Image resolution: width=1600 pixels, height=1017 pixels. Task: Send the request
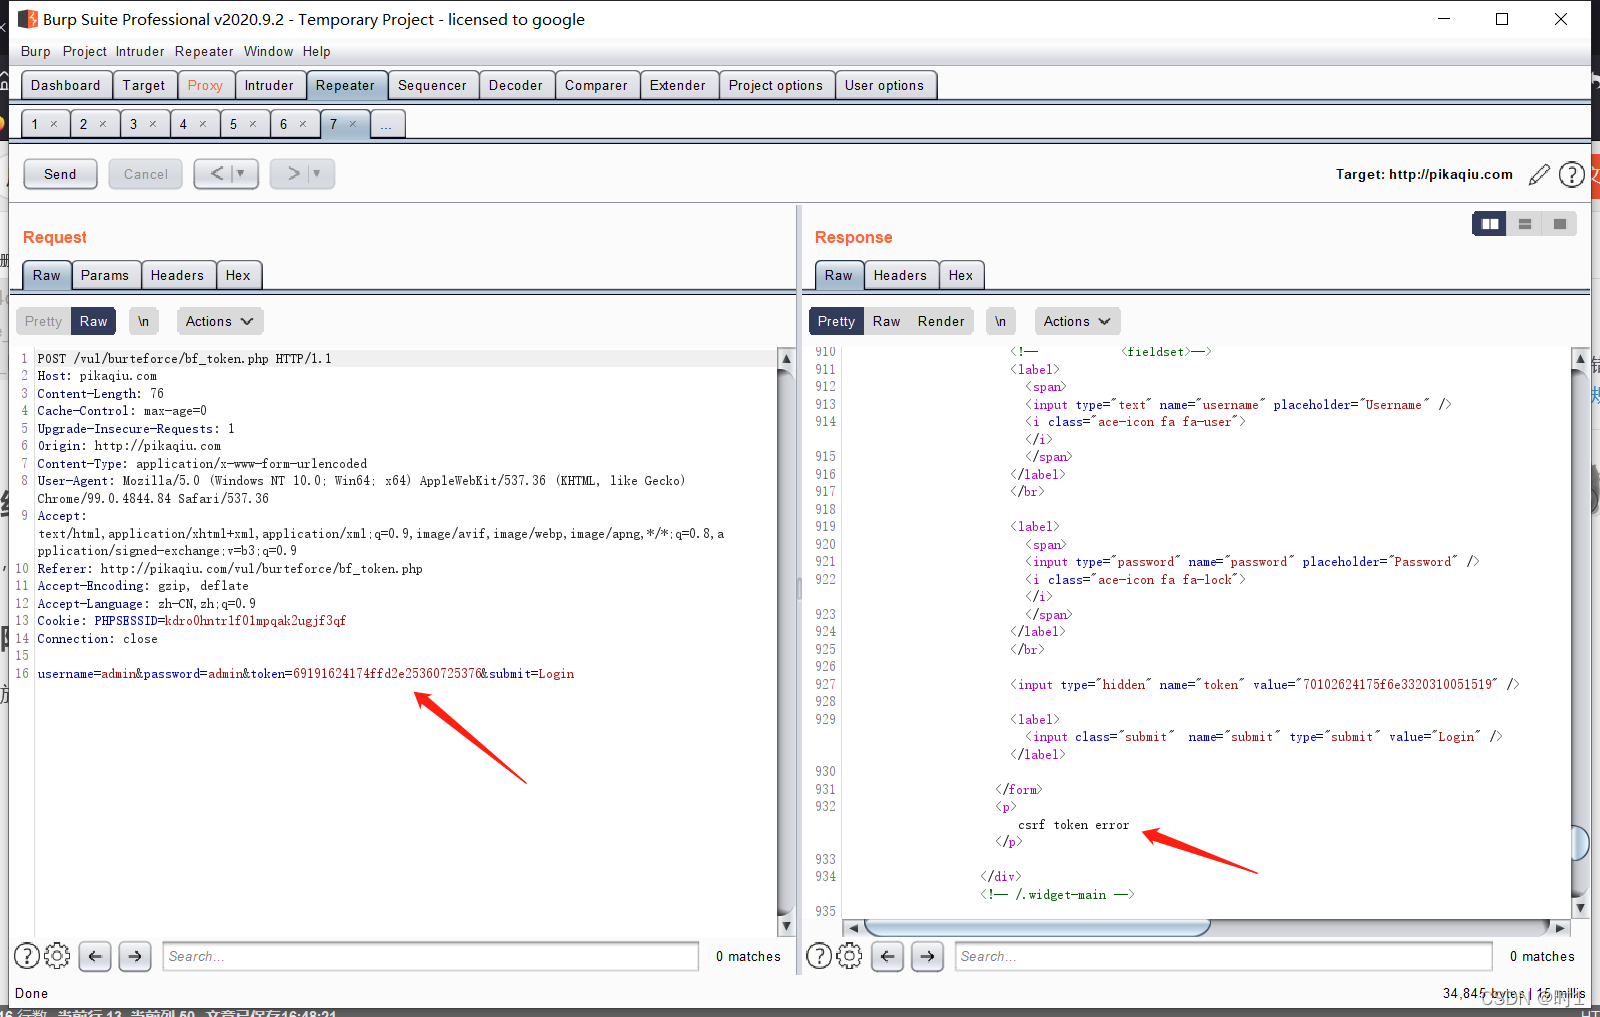pos(60,174)
